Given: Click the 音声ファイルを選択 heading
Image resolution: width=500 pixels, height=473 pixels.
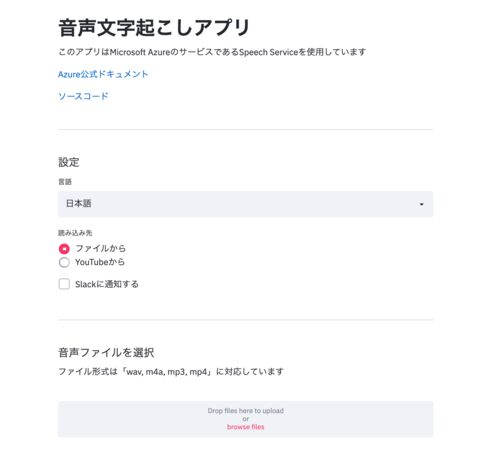Looking at the screenshot, I should (106, 353).
